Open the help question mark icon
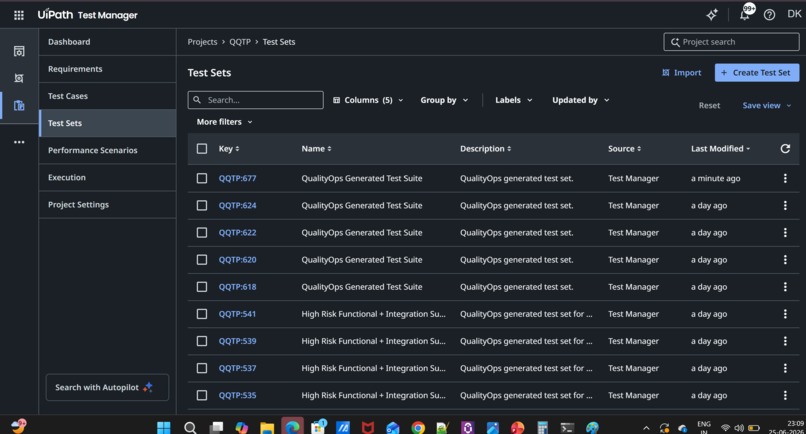 769,15
